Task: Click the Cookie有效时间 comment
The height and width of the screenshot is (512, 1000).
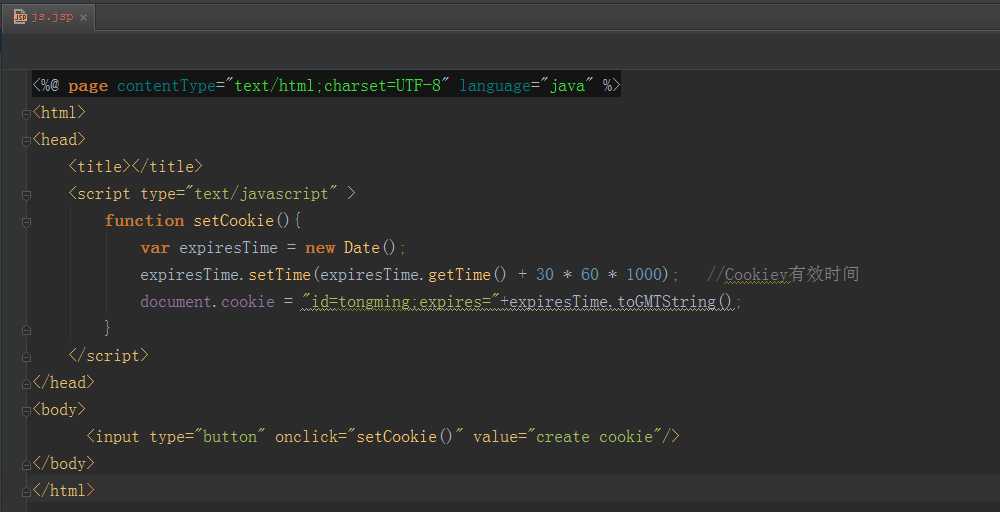Action: tap(783, 274)
